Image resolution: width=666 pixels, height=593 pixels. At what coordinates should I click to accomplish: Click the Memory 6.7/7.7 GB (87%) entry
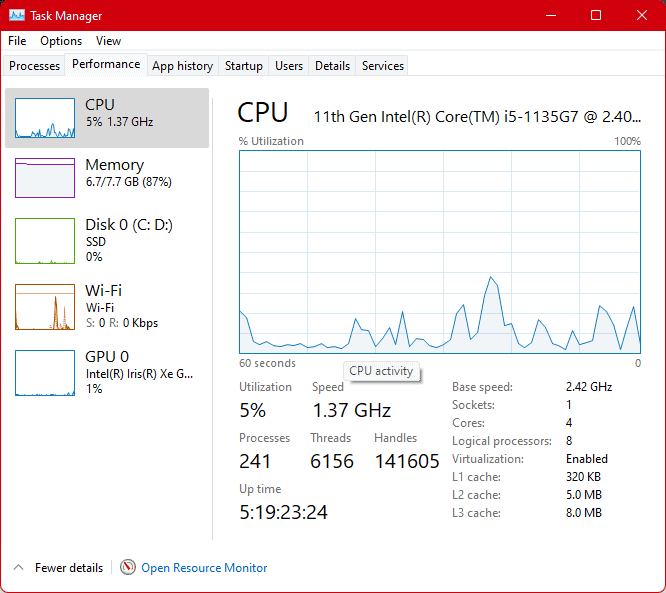click(107, 178)
